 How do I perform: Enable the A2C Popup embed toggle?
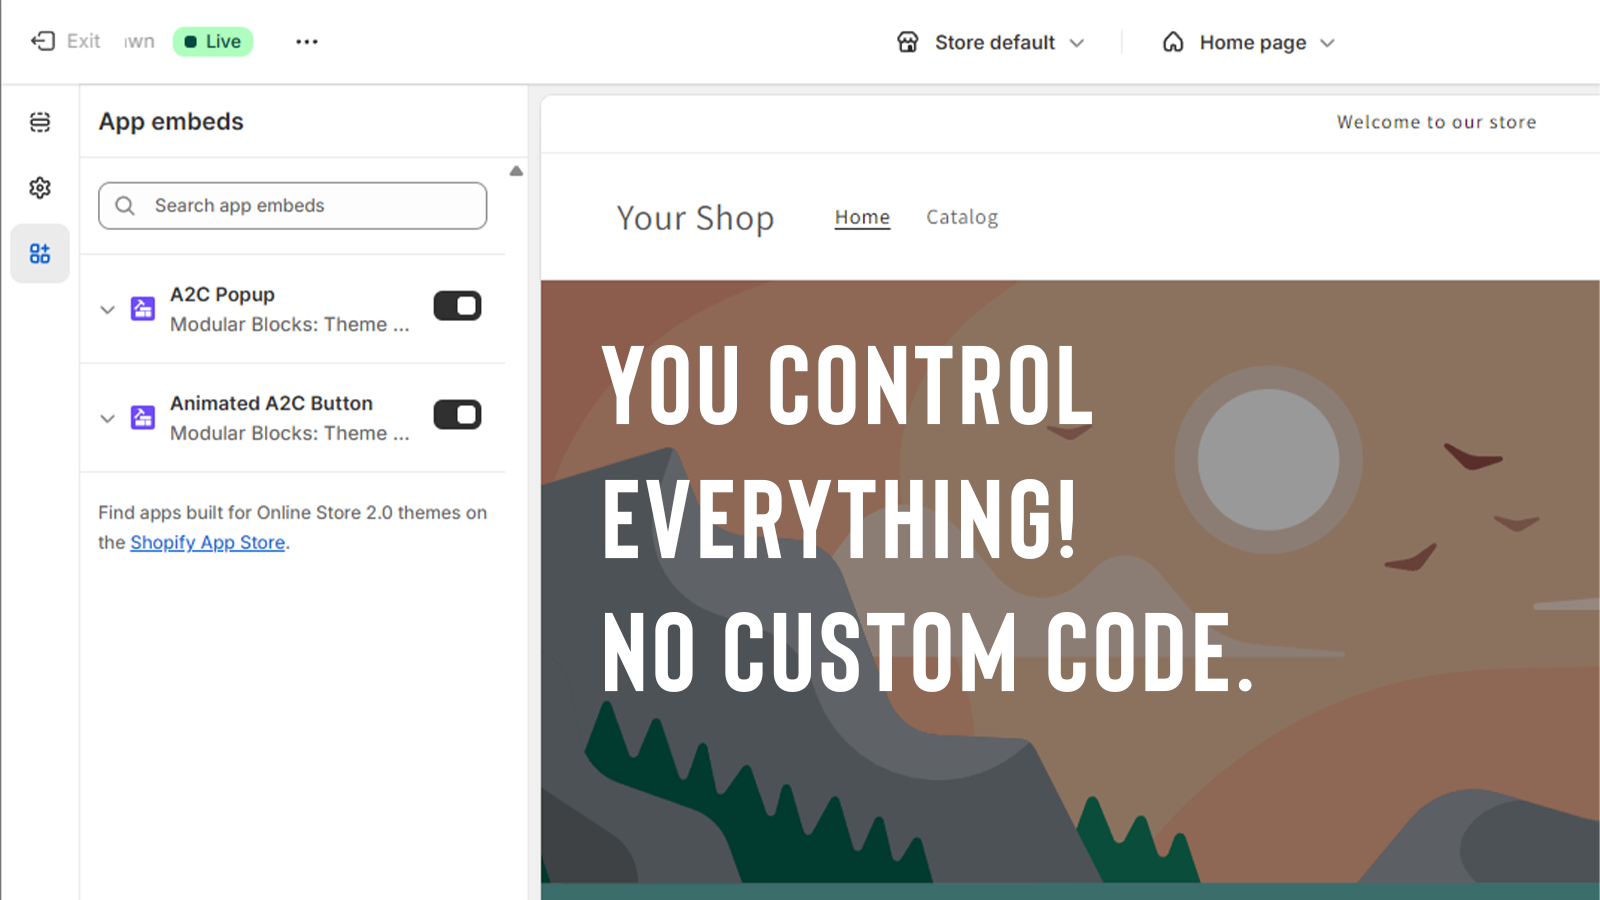[457, 306]
